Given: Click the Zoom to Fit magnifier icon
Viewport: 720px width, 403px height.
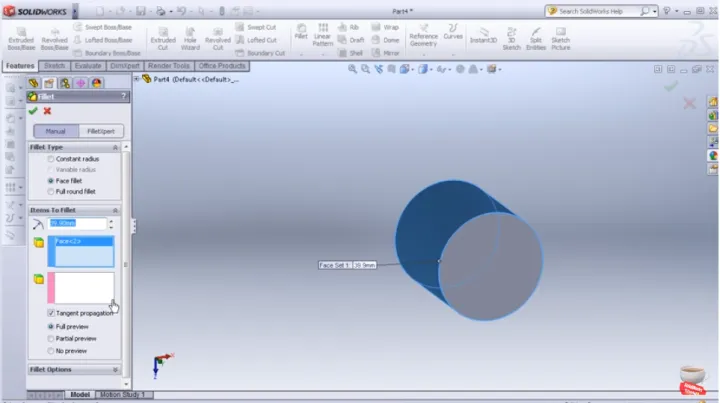Looking at the screenshot, I should [x=353, y=69].
